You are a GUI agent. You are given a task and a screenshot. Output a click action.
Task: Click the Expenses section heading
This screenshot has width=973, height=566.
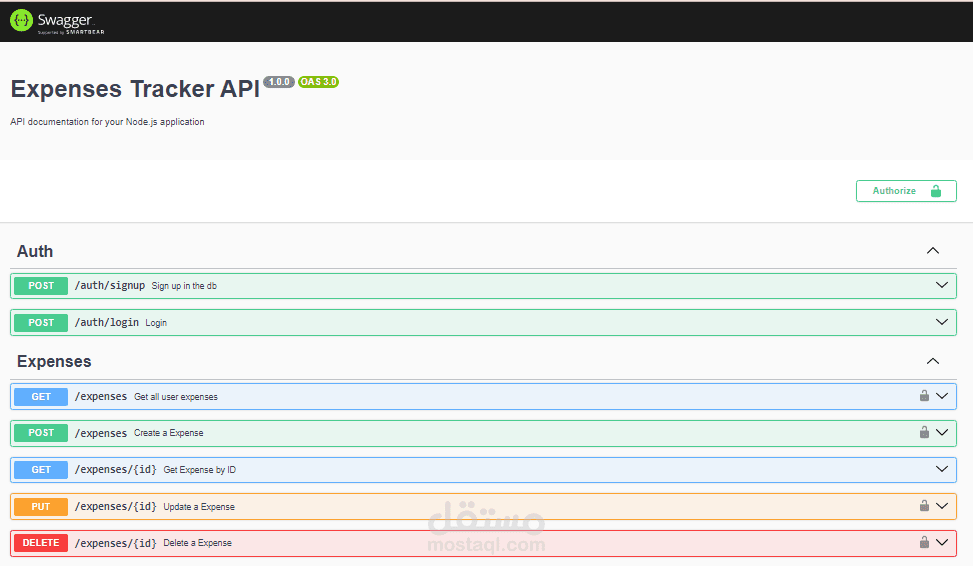(x=54, y=361)
